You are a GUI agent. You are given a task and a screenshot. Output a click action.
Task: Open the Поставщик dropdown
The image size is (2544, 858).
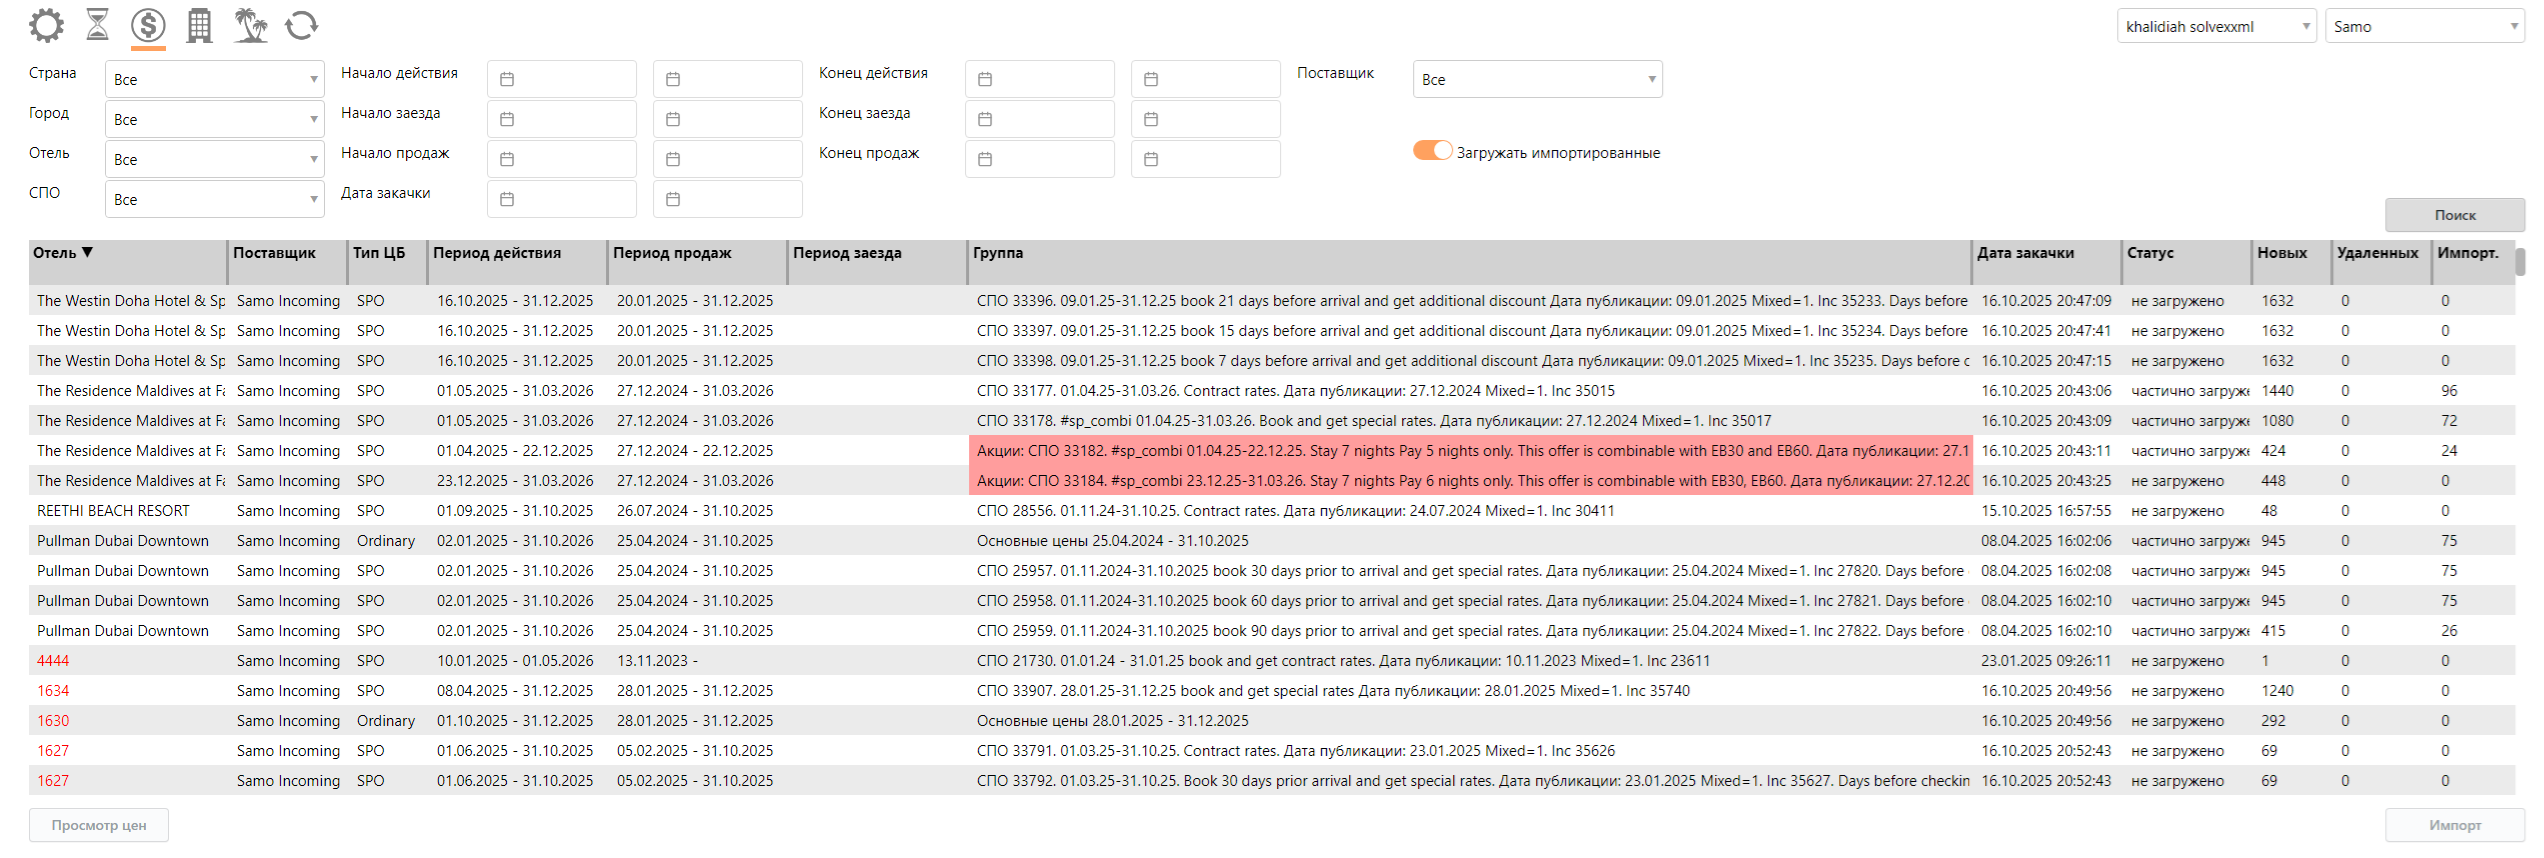tap(1537, 79)
